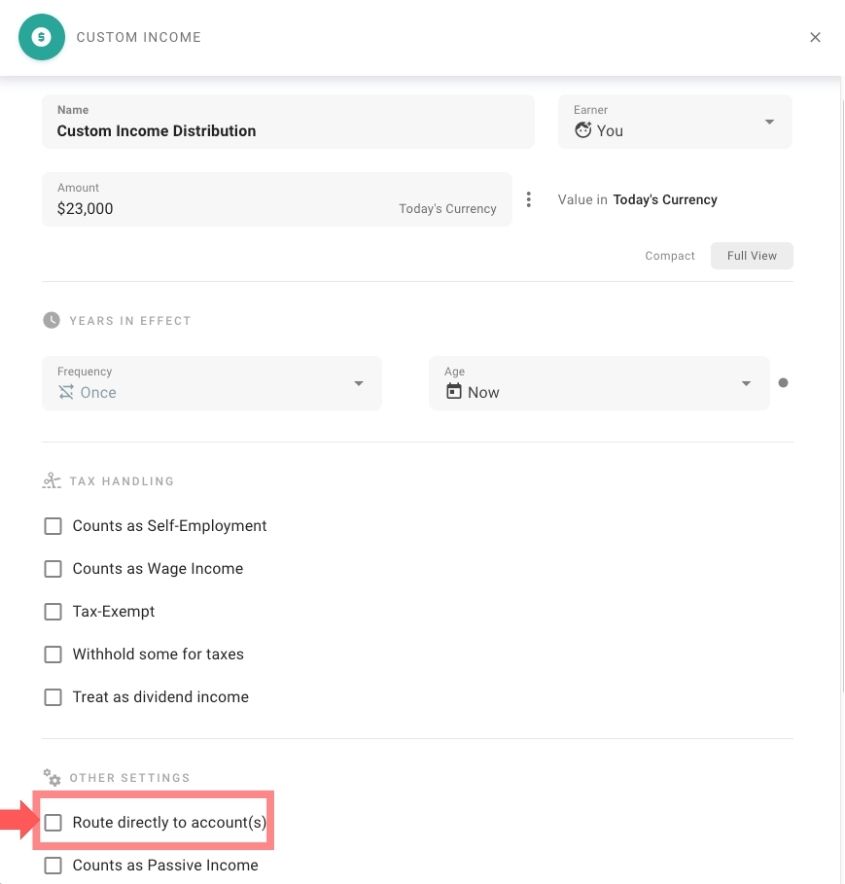845x884 pixels.
Task: Expand the Frequency dropdown showing Once
Action: 358,382
